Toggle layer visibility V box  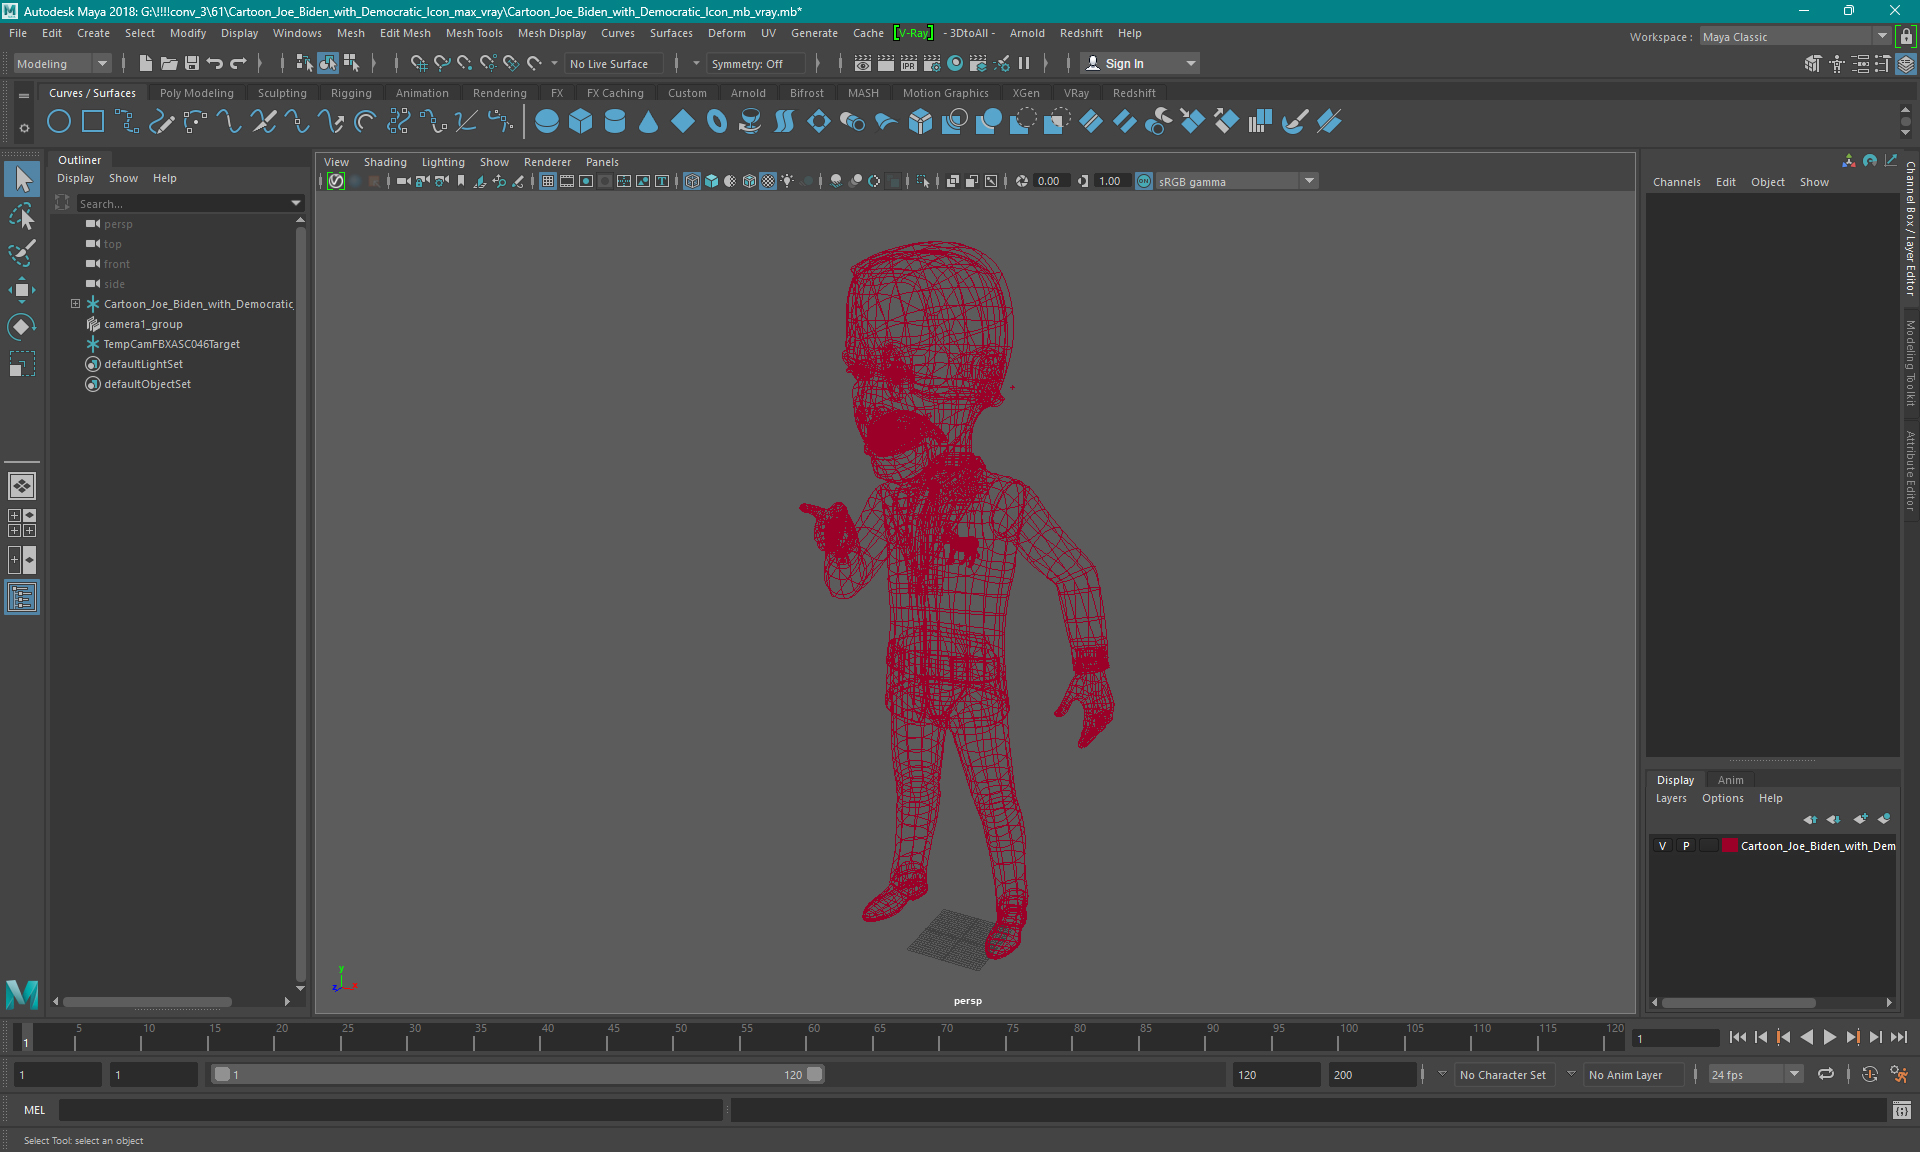pos(1662,846)
